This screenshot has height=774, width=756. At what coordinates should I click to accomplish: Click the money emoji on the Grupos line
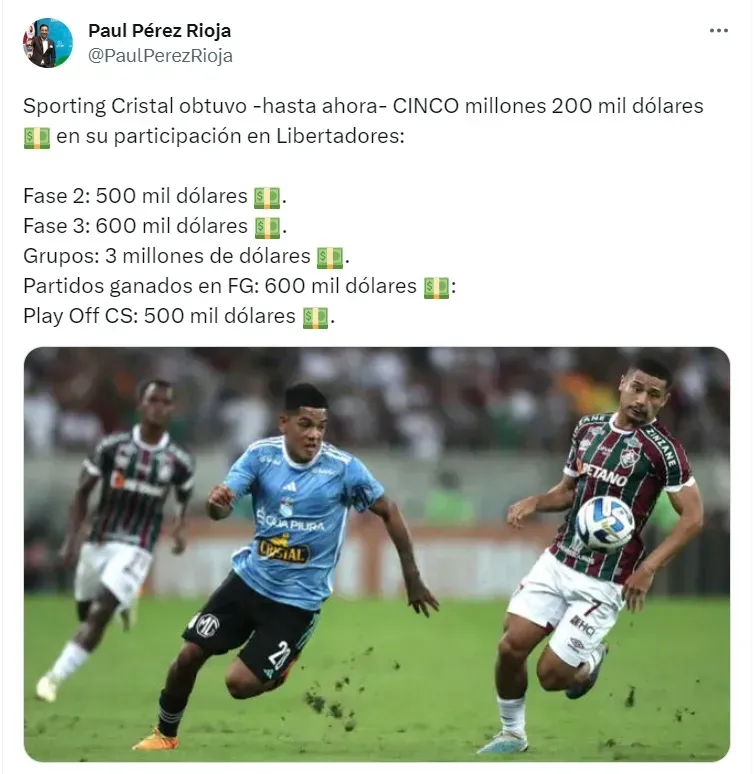(x=330, y=258)
